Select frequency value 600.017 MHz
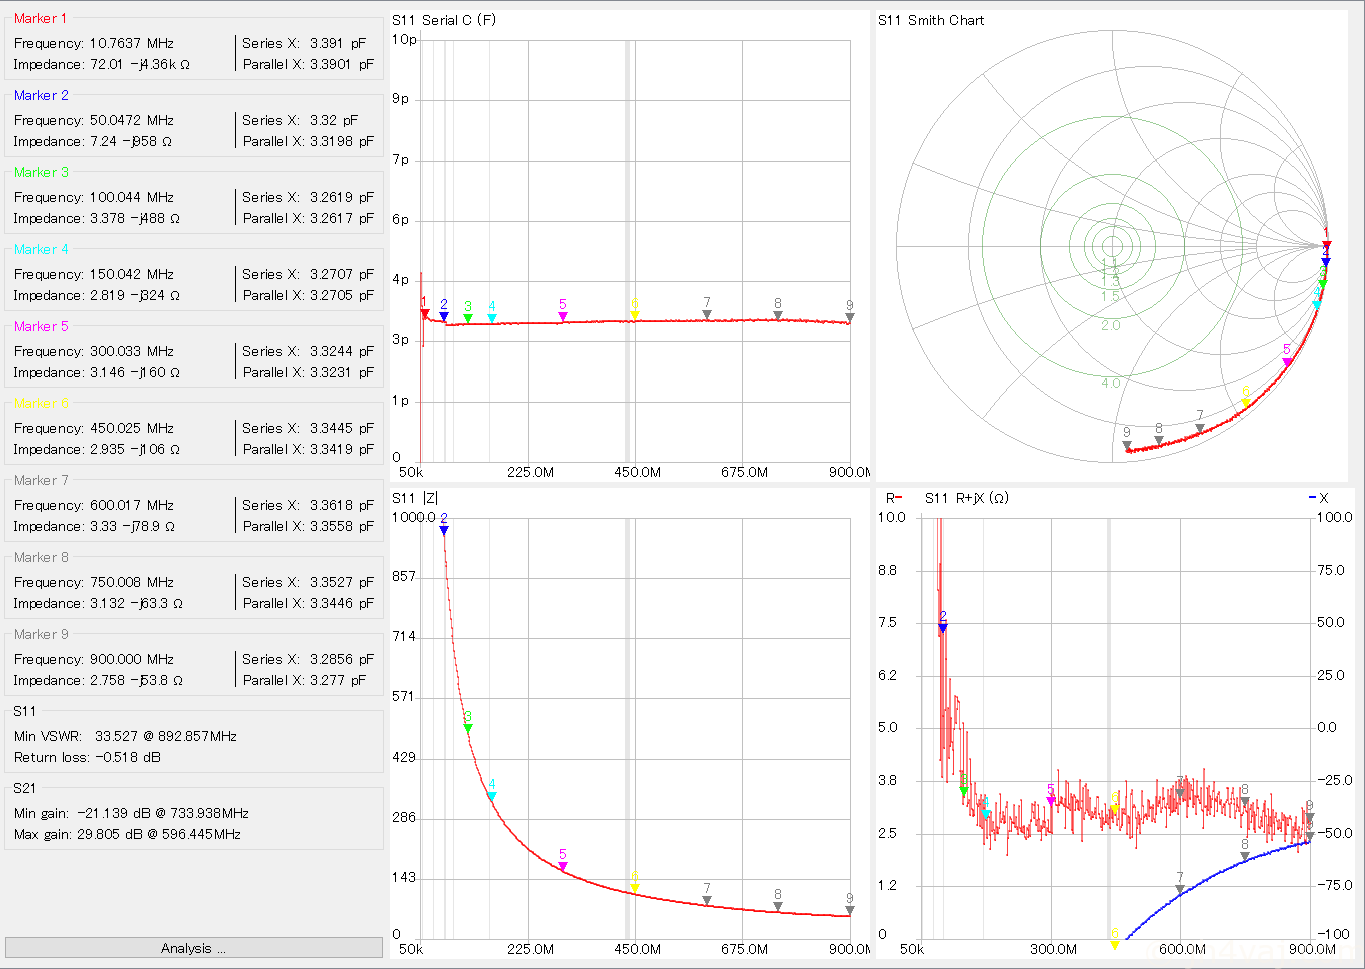Viewport: 1365px width, 969px height. tap(132, 505)
